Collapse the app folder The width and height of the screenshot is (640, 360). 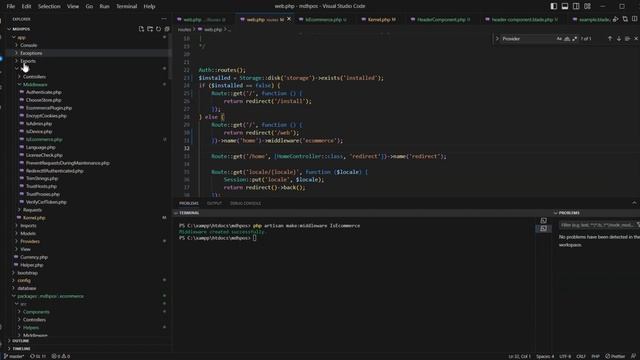coord(21,37)
